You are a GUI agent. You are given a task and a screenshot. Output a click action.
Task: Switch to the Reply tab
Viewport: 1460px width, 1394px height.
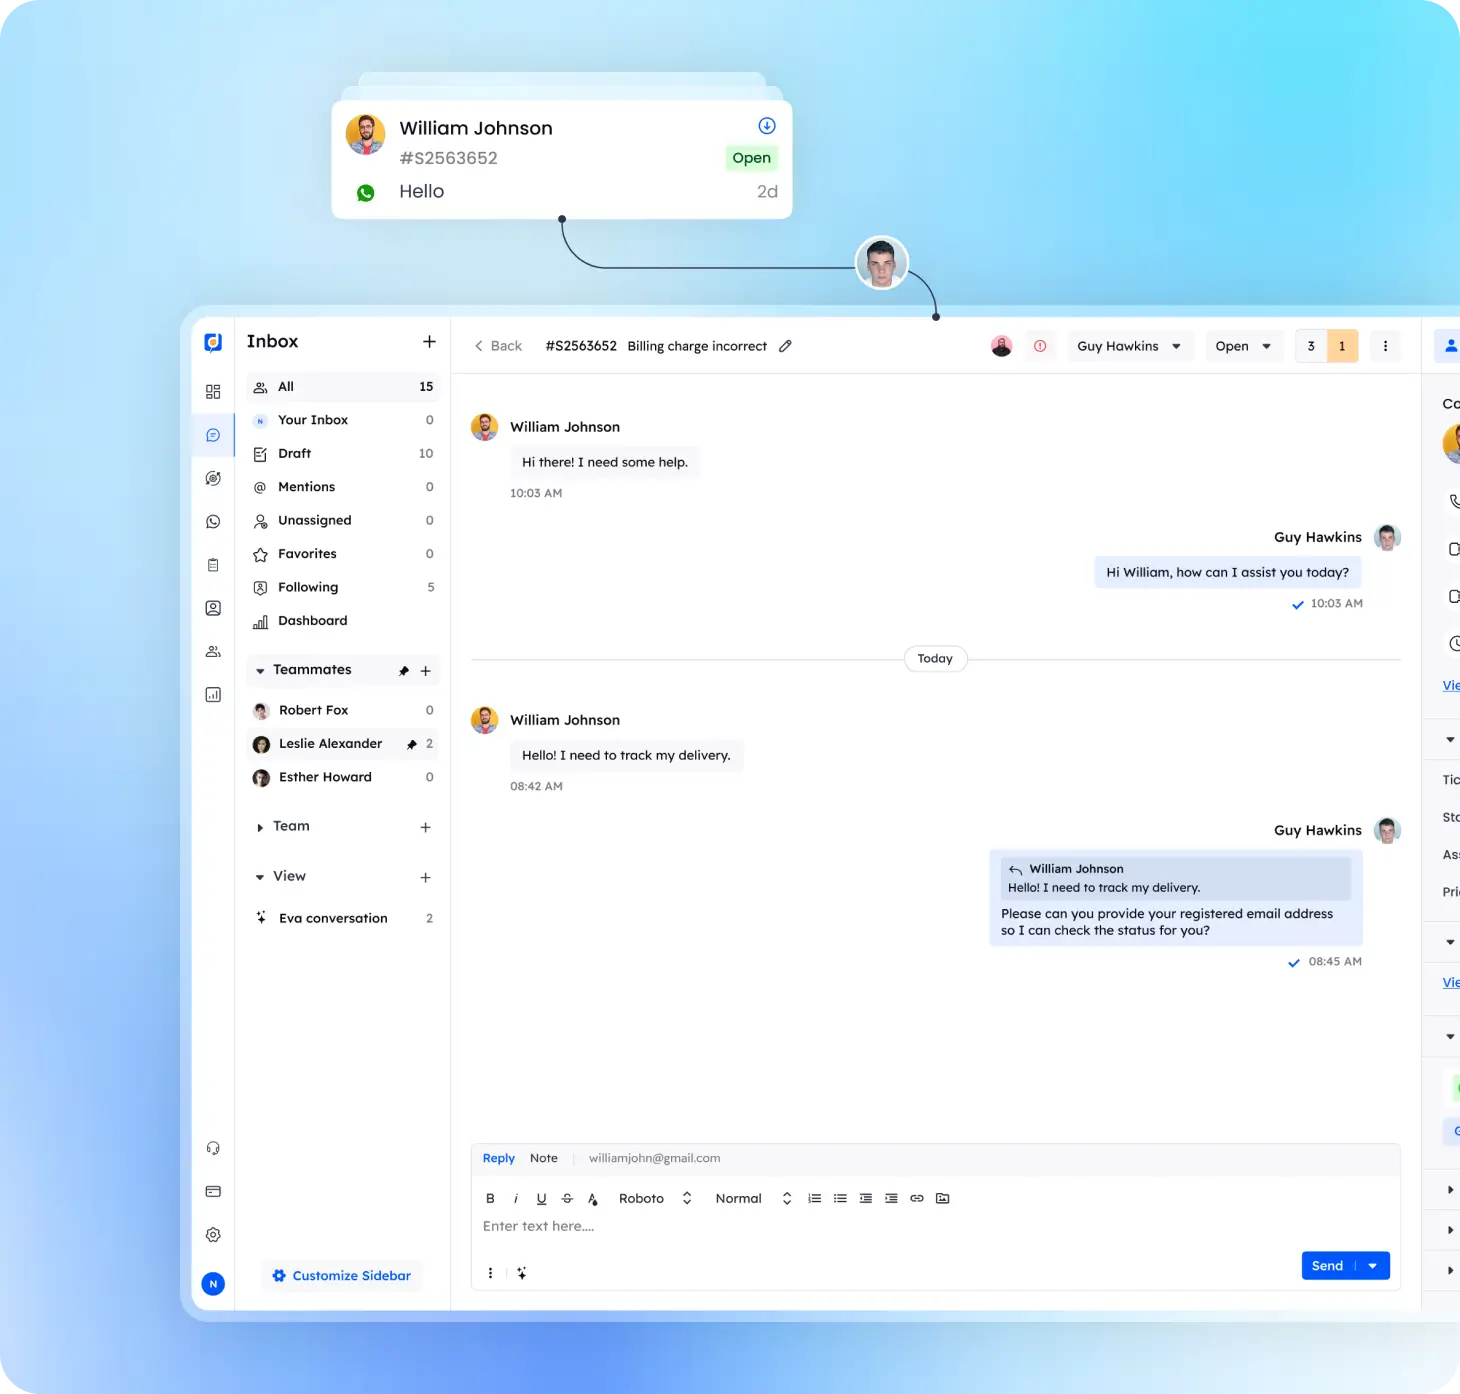pos(498,1158)
